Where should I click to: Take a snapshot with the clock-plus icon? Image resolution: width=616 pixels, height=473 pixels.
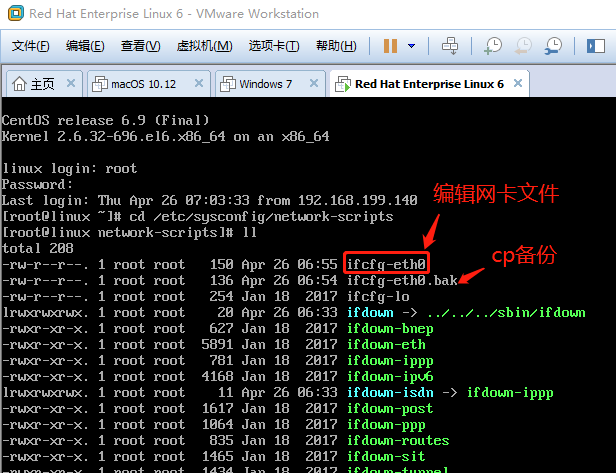tap(493, 46)
